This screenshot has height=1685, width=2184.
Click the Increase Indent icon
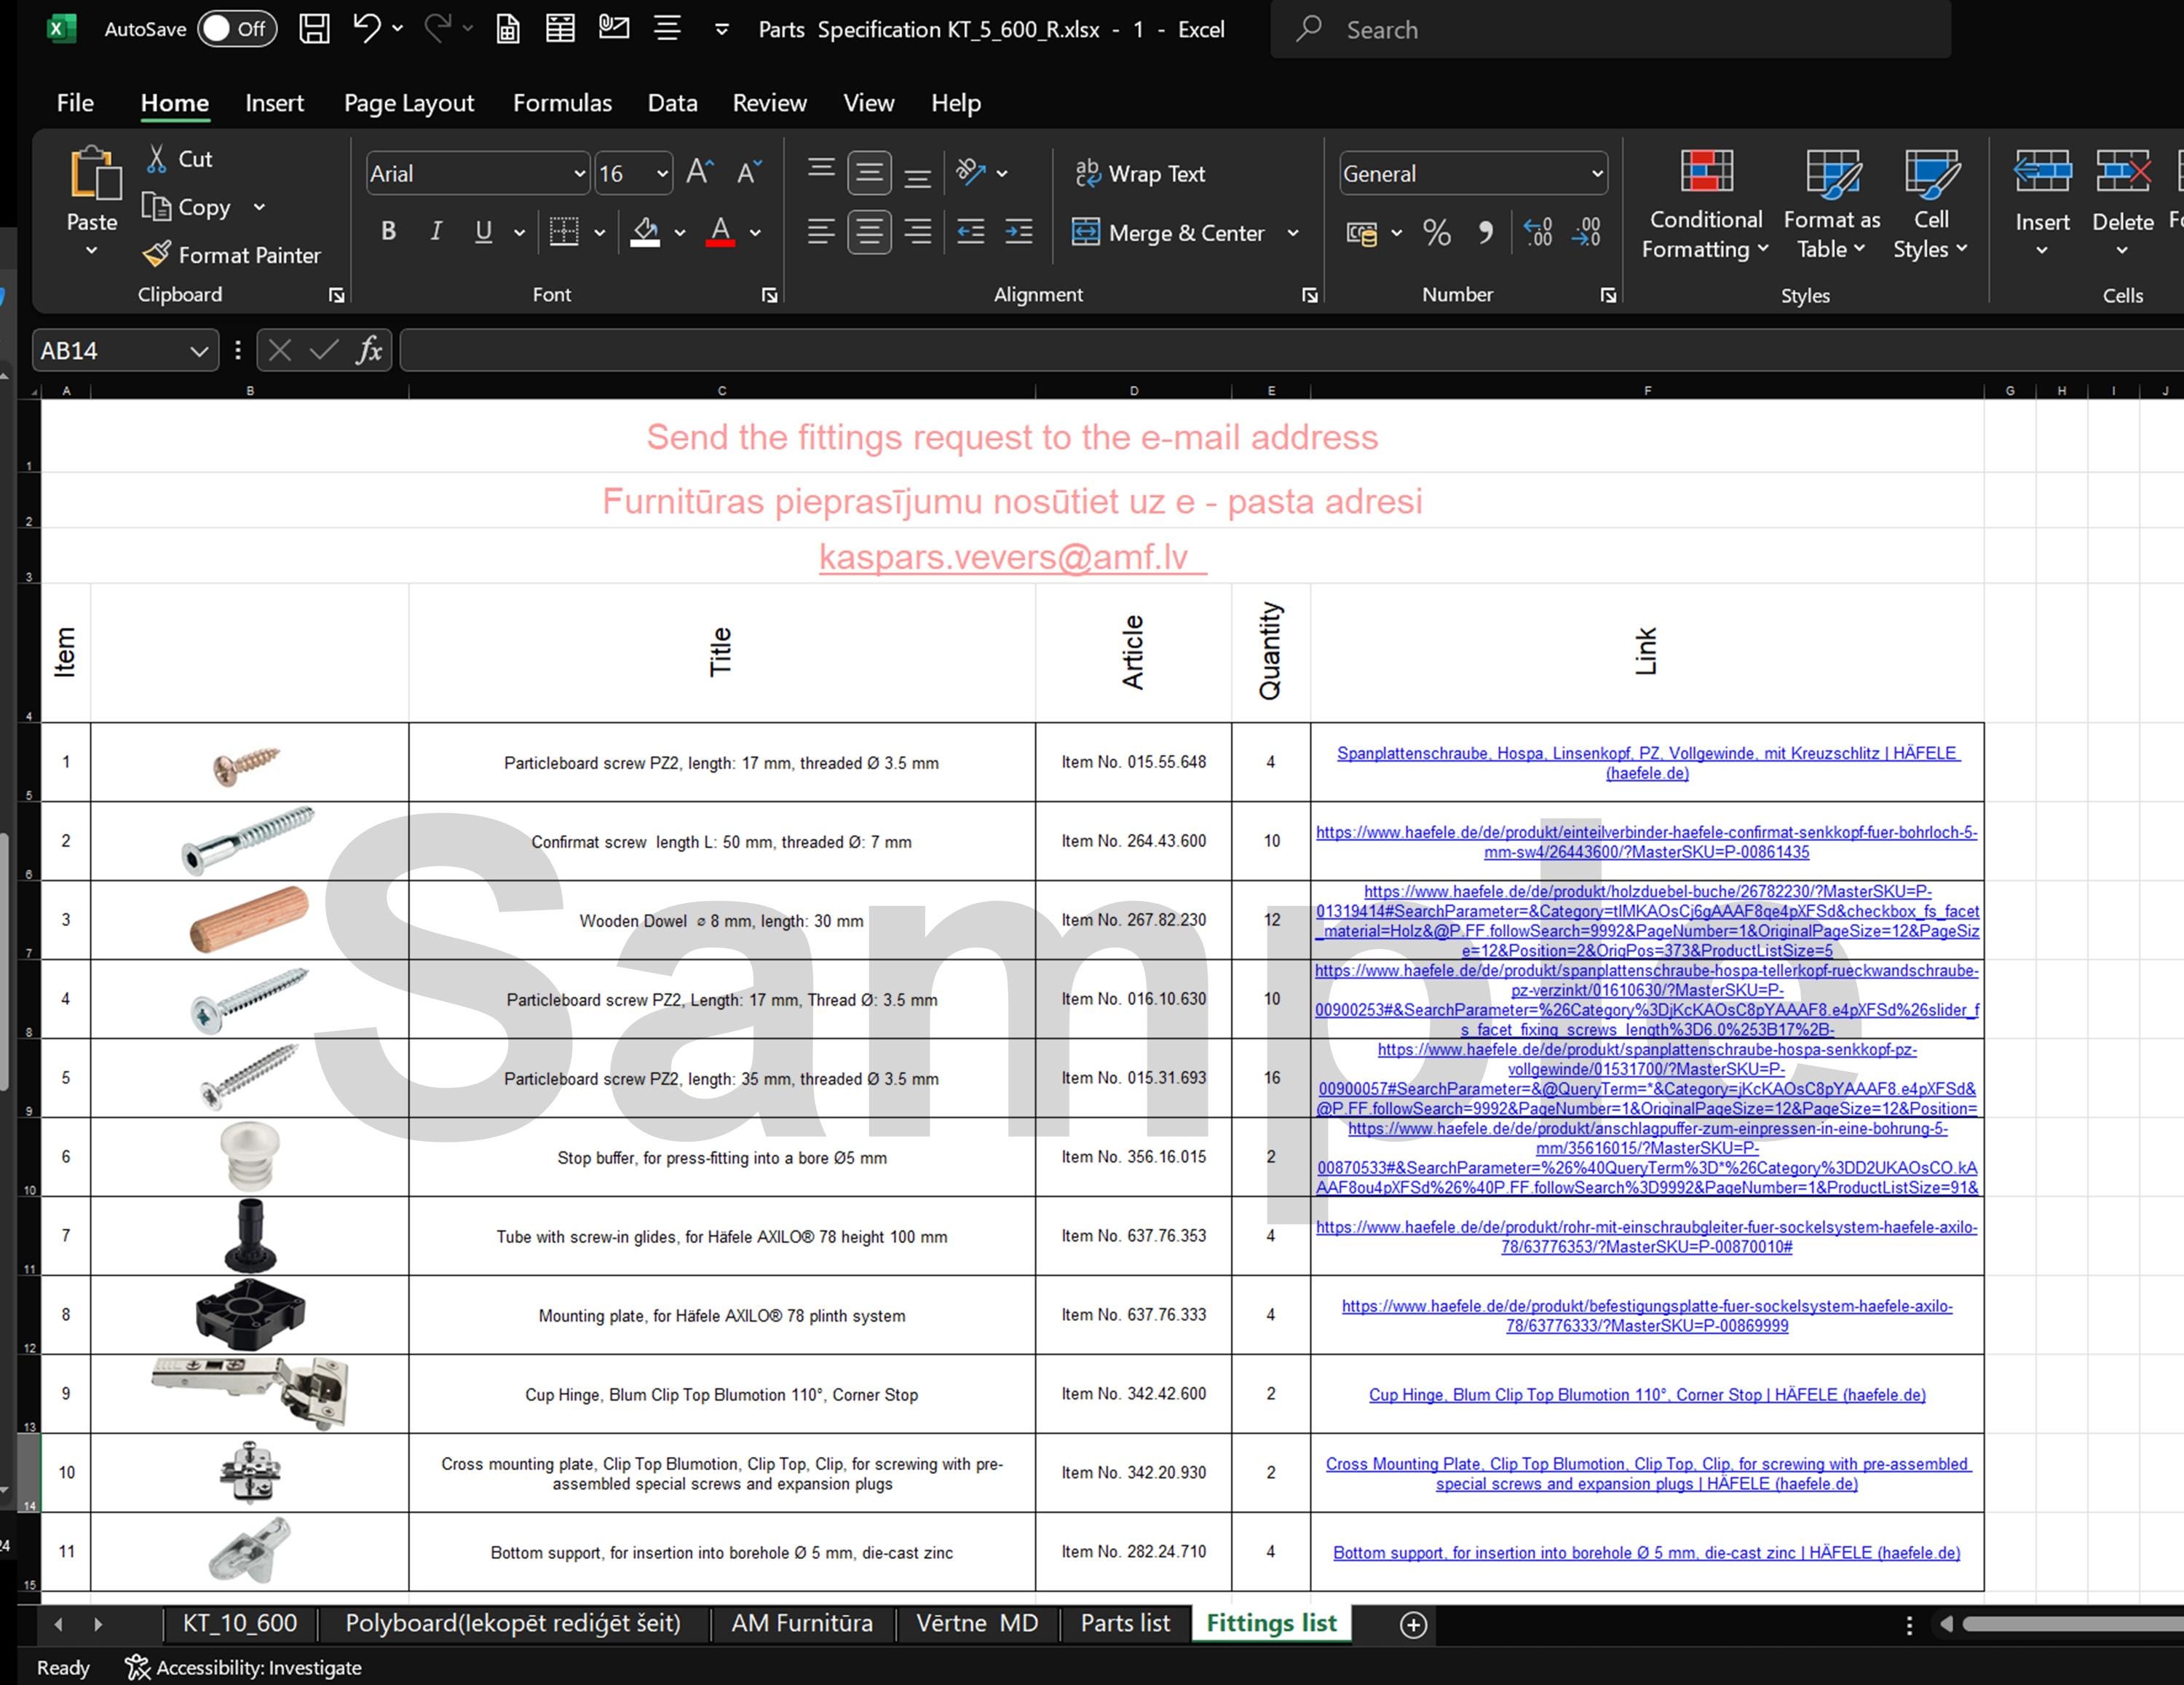click(1019, 232)
